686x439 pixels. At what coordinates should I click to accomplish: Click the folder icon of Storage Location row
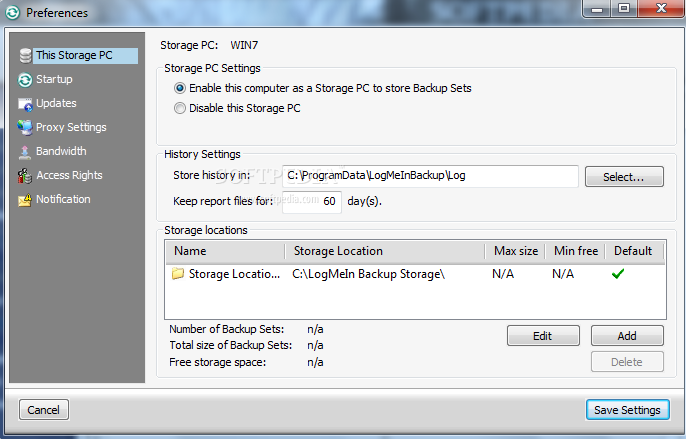pos(178,274)
